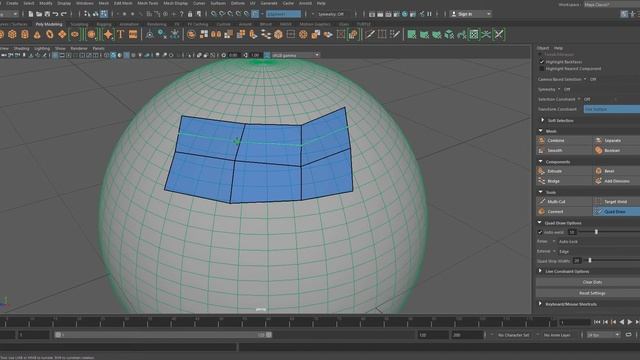Screen dimensions: 640x360
Task: Open the Sign In dropdown
Action: [x=471, y=14]
